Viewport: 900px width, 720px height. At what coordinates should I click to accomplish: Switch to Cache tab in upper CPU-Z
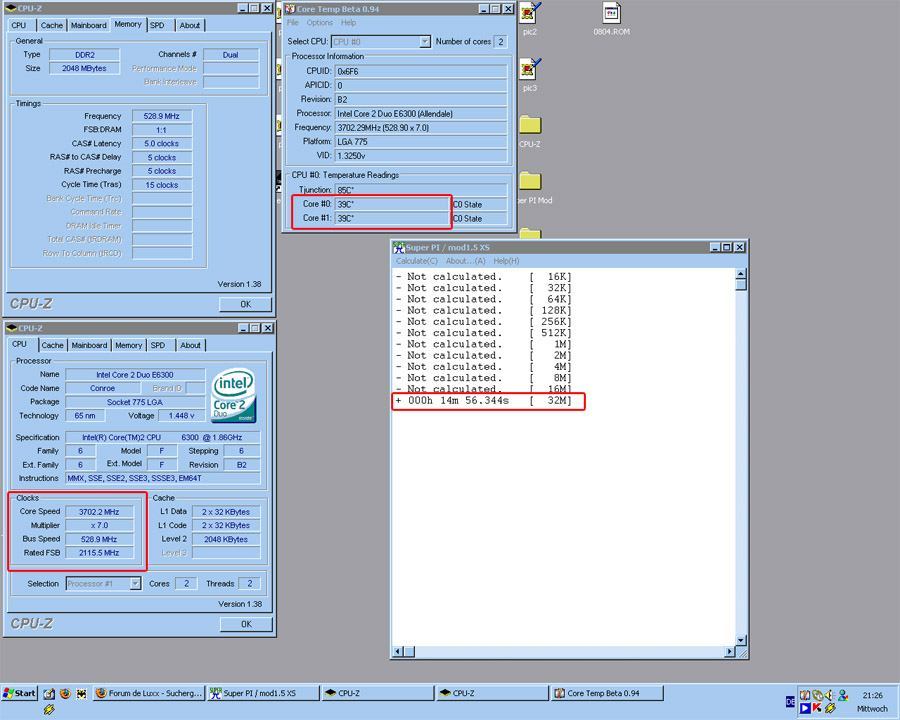coord(52,25)
